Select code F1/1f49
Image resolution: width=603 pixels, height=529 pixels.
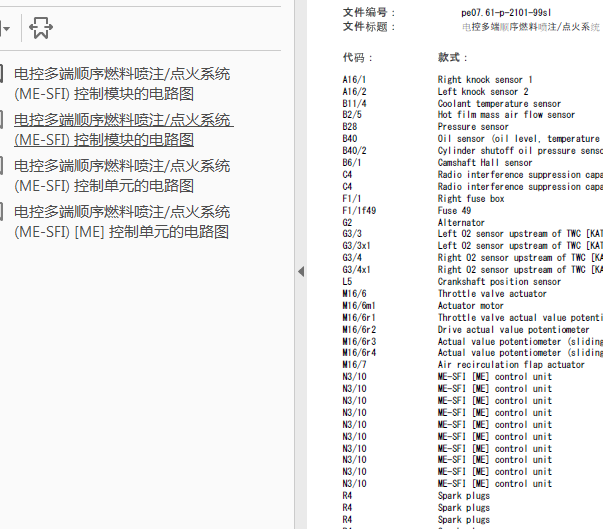pos(359,211)
